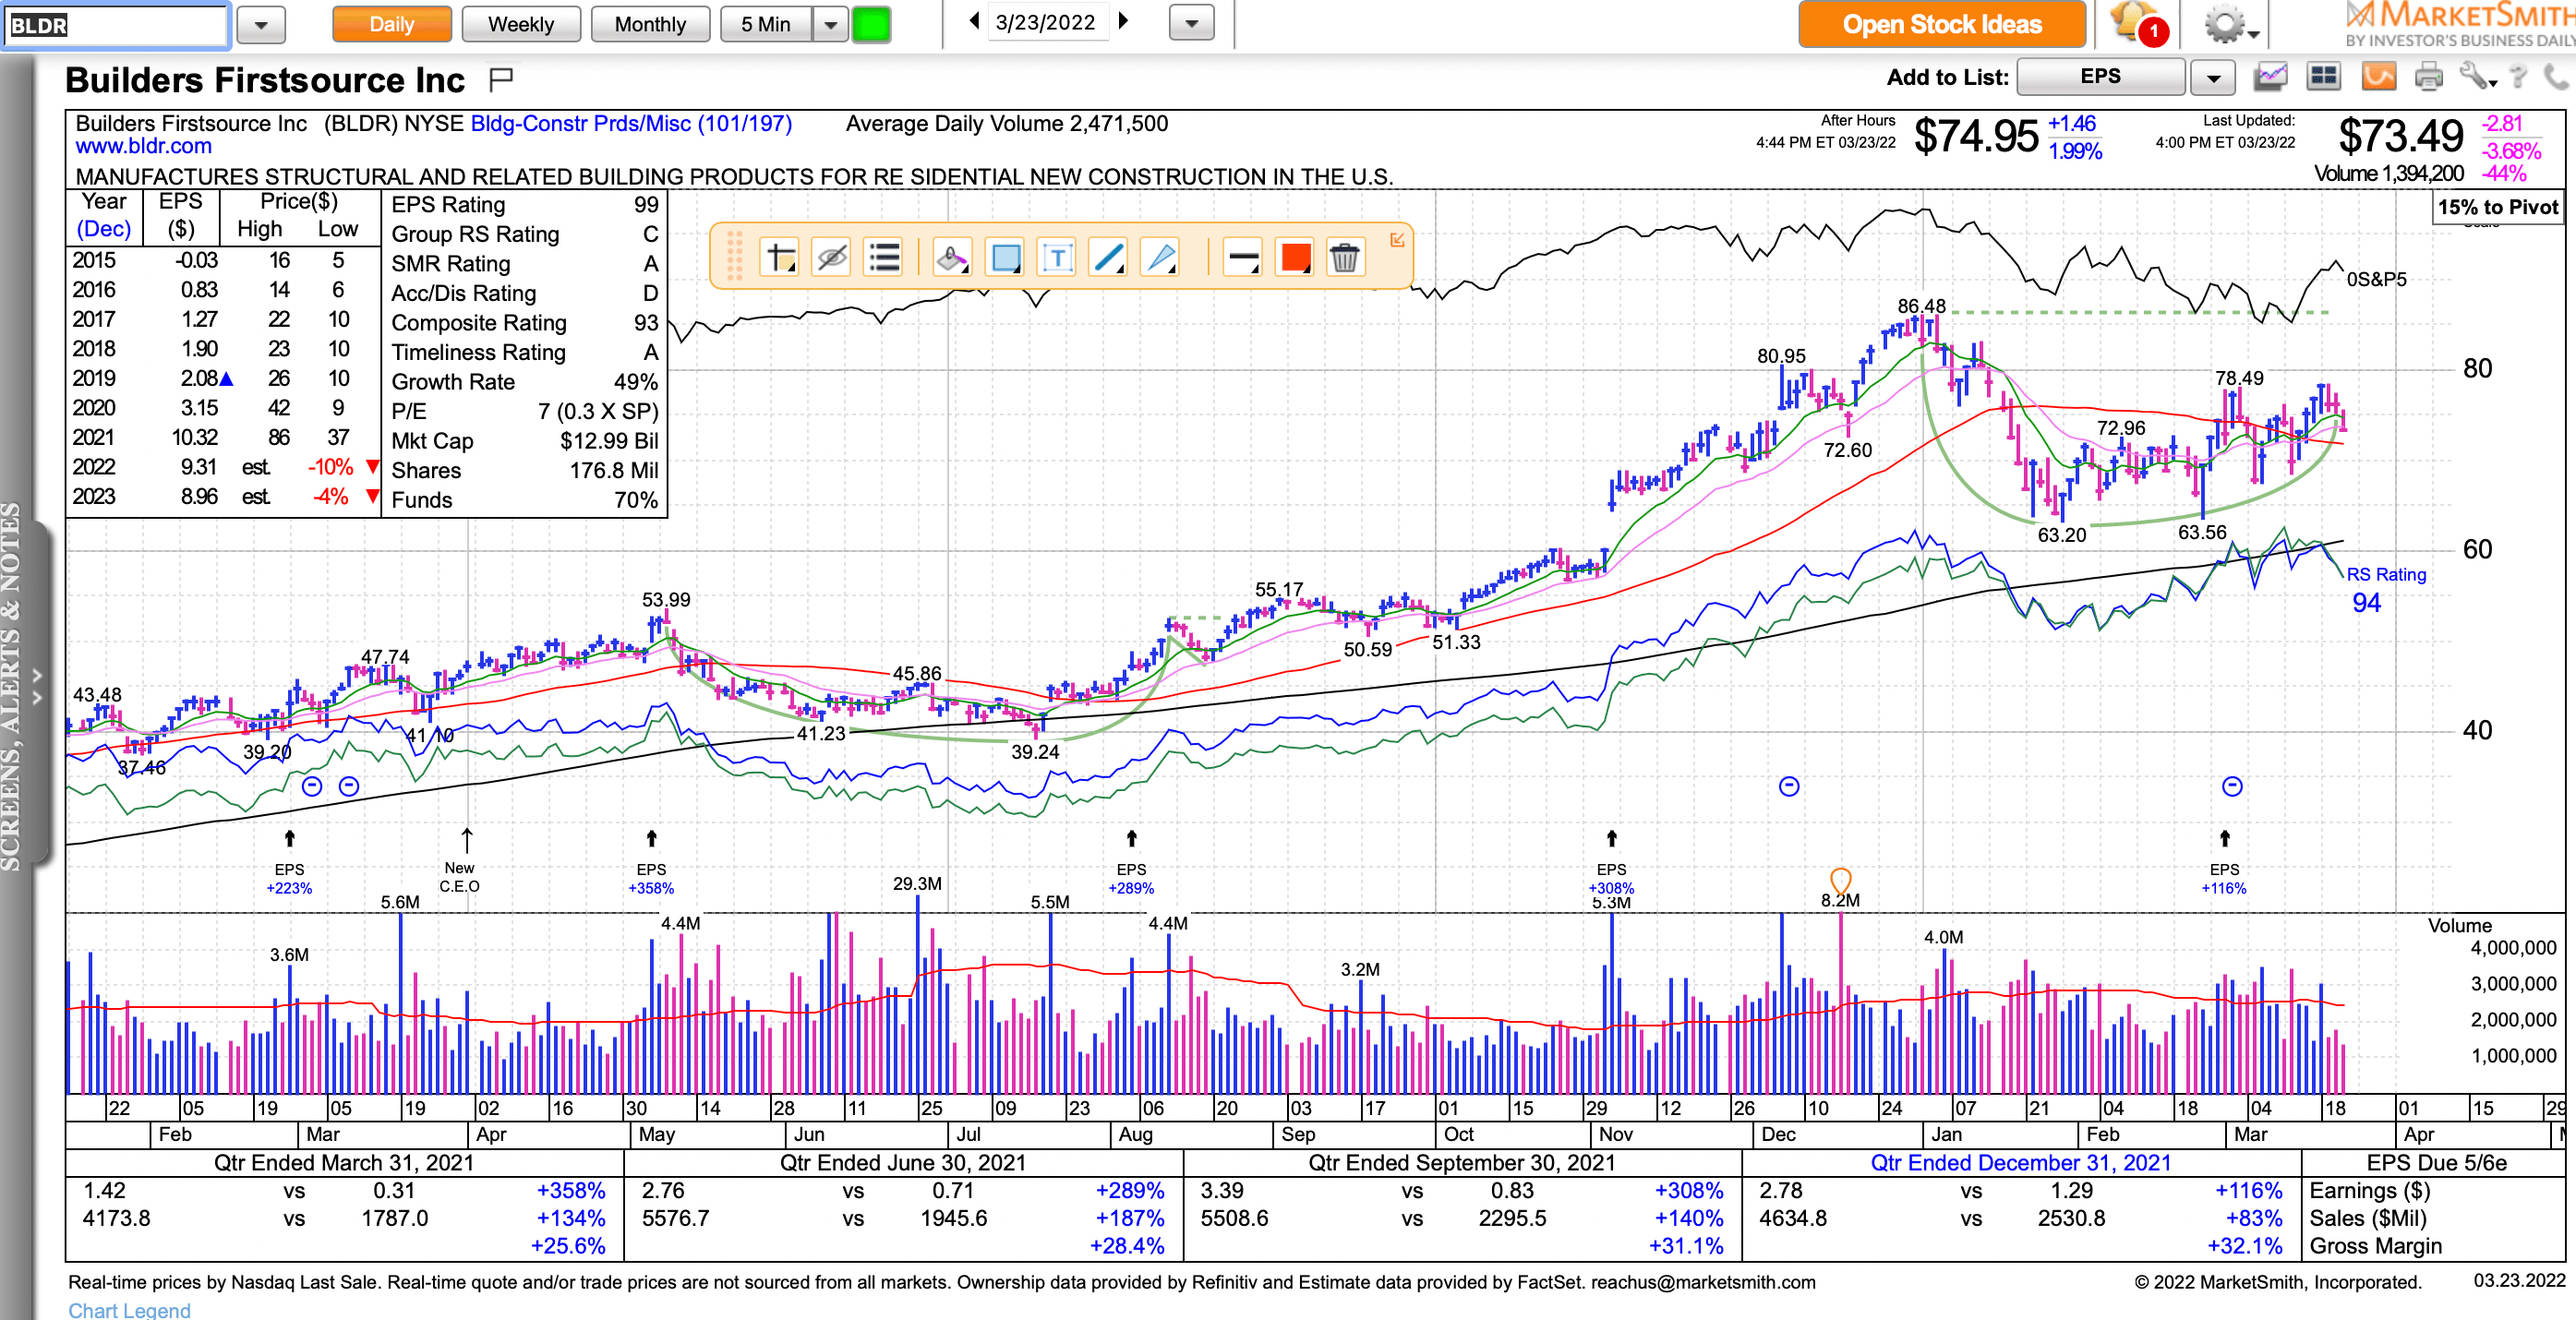Click the orange pattern recognition icon

[2379, 76]
